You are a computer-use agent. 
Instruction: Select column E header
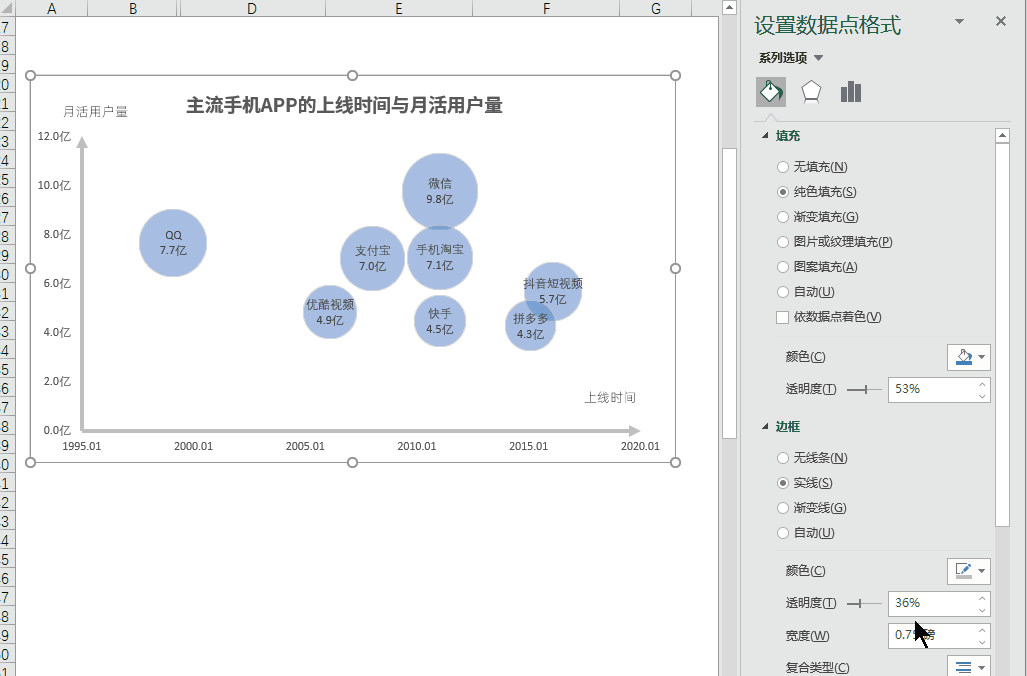(x=398, y=8)
